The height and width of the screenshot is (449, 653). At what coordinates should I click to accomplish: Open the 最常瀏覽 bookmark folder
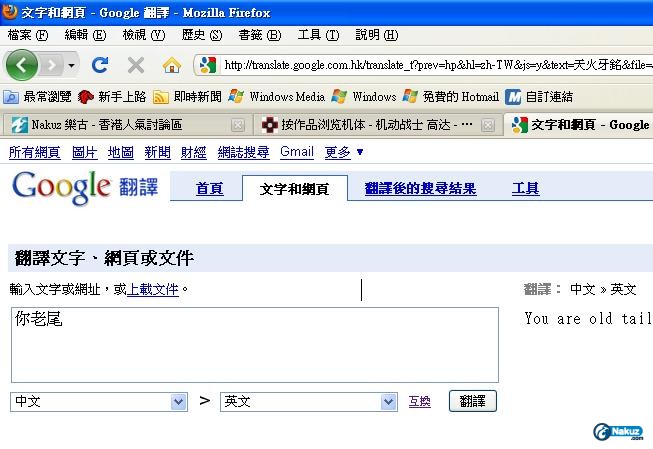tap(37, 97)
